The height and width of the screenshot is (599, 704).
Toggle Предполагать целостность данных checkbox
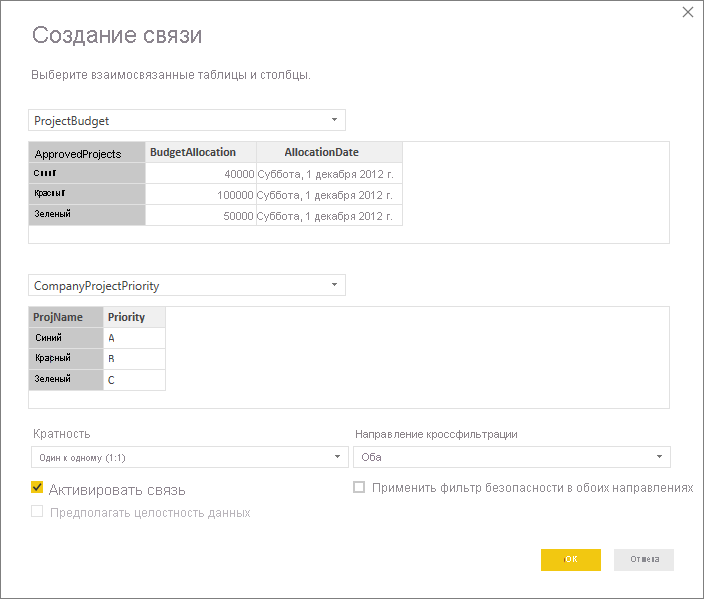click(37, 511)
